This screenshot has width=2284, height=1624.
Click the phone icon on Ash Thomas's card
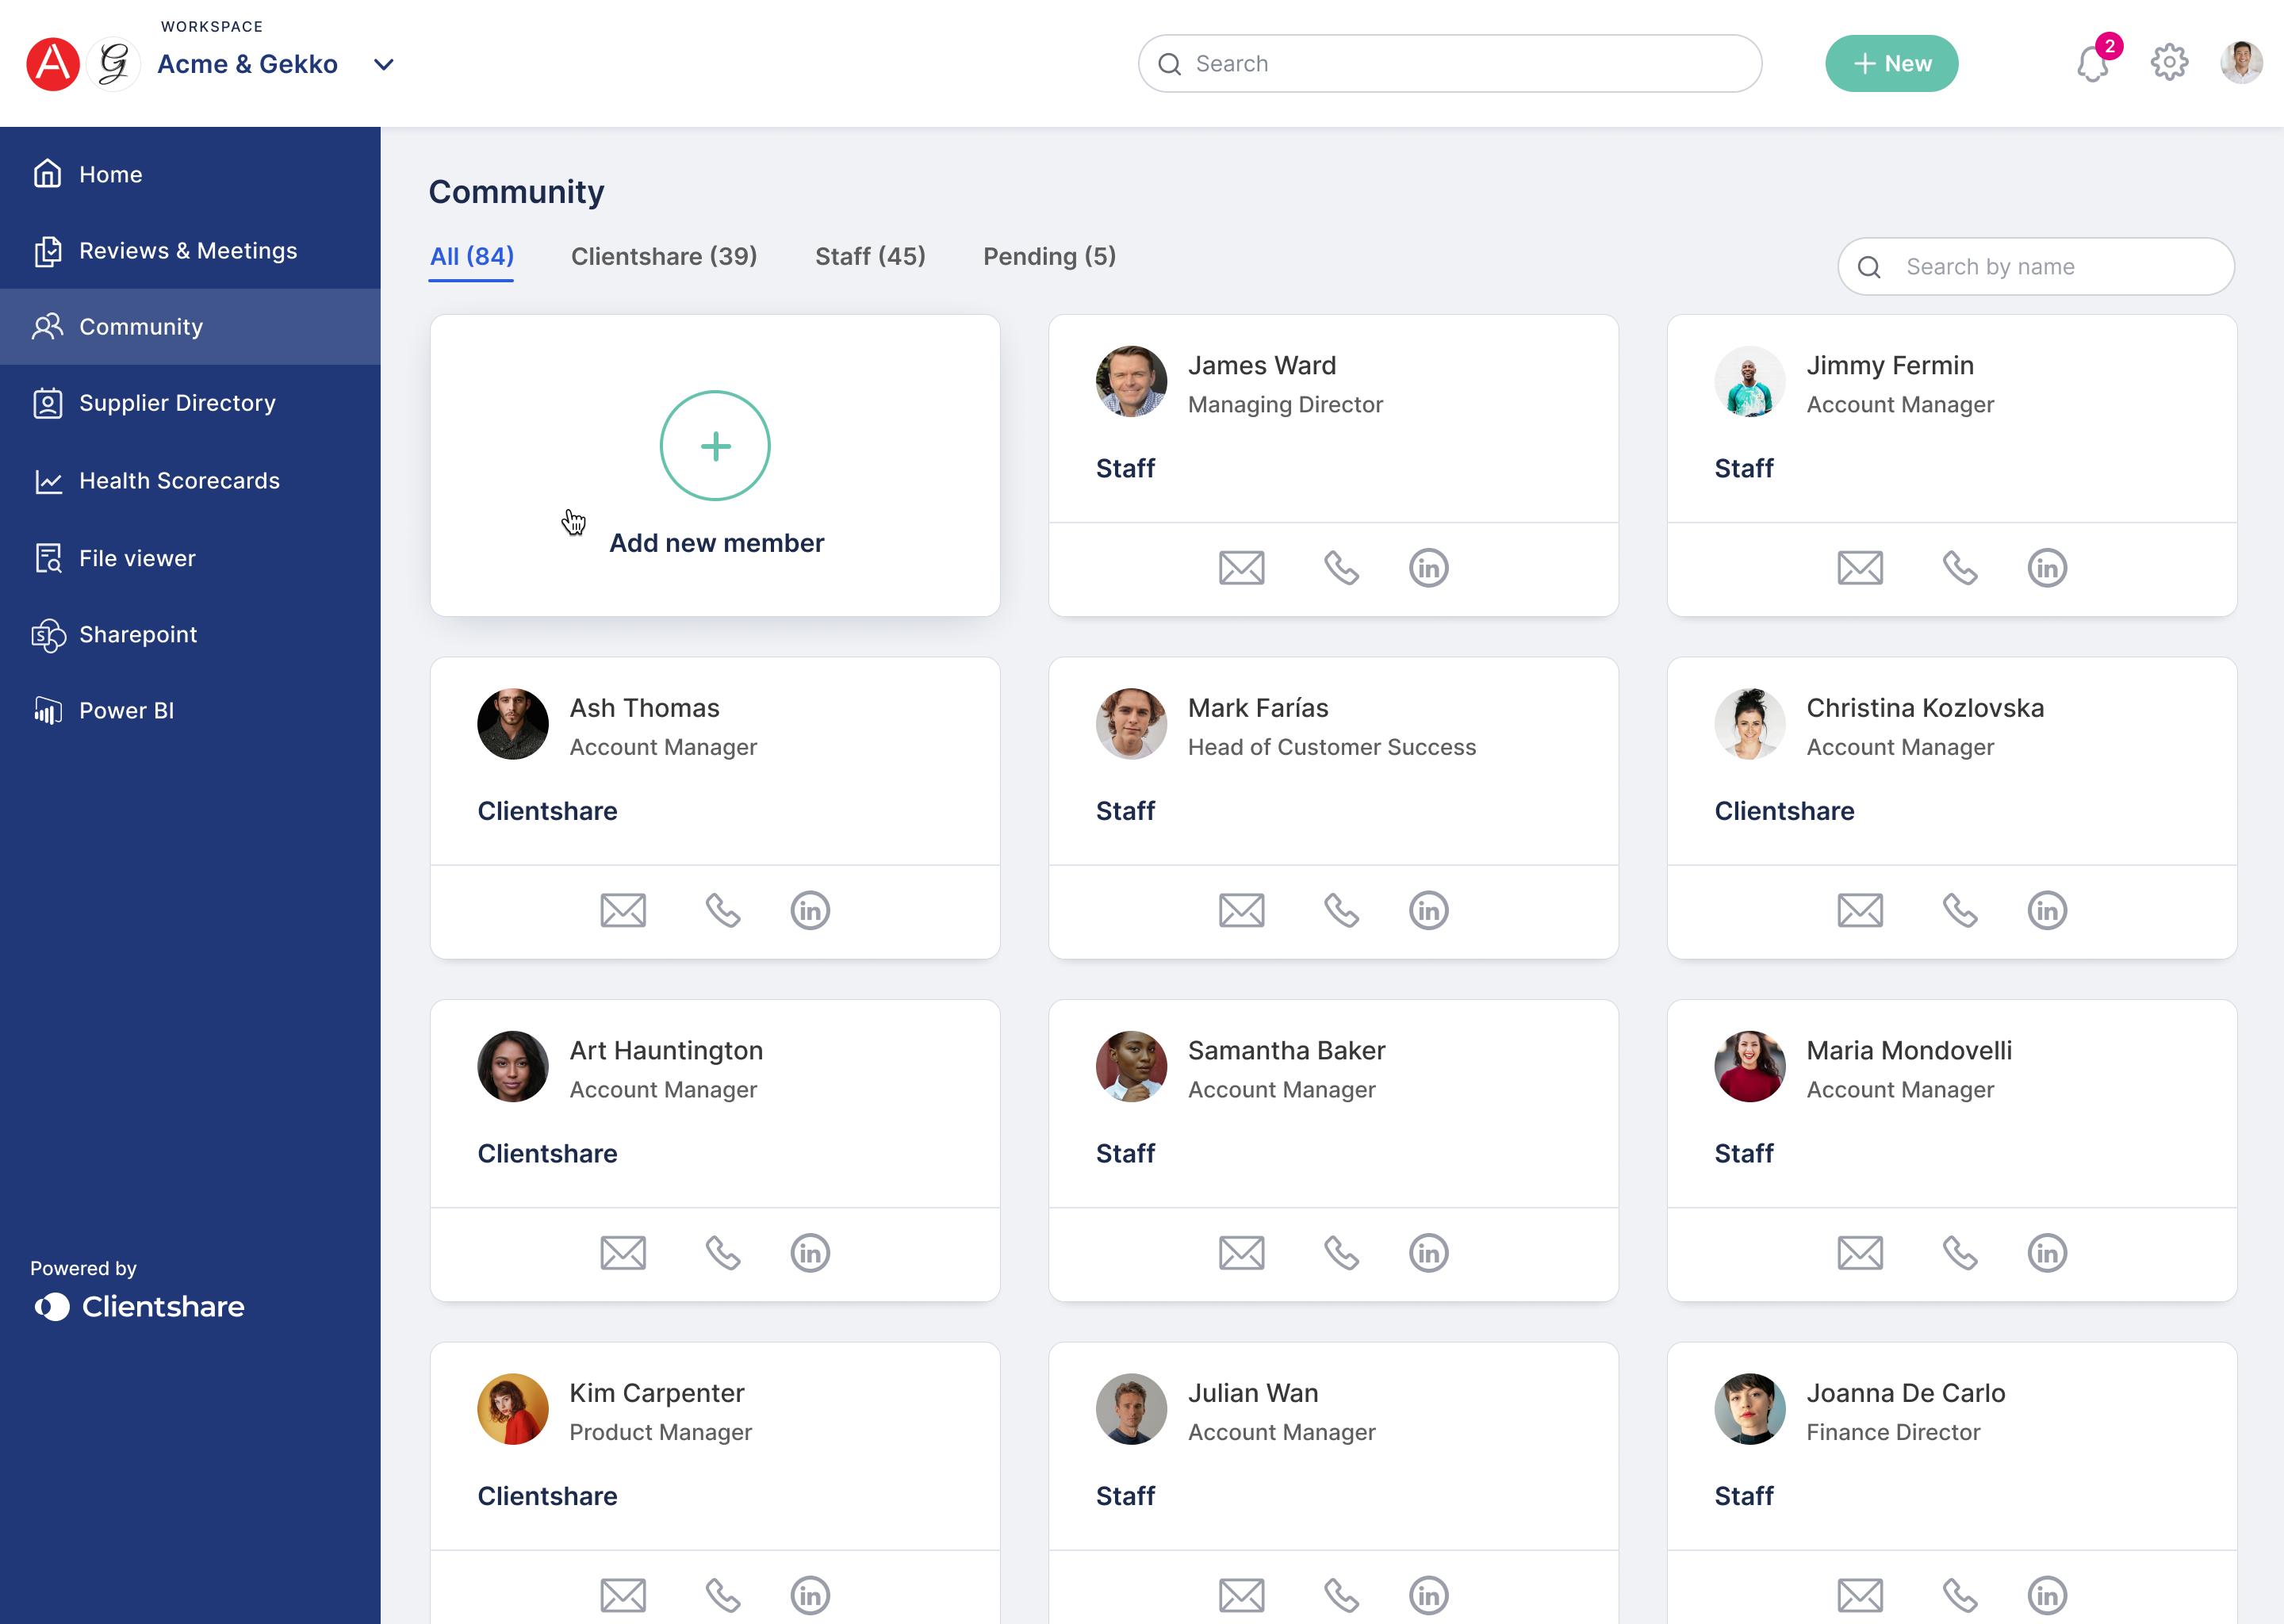(722, 910)
